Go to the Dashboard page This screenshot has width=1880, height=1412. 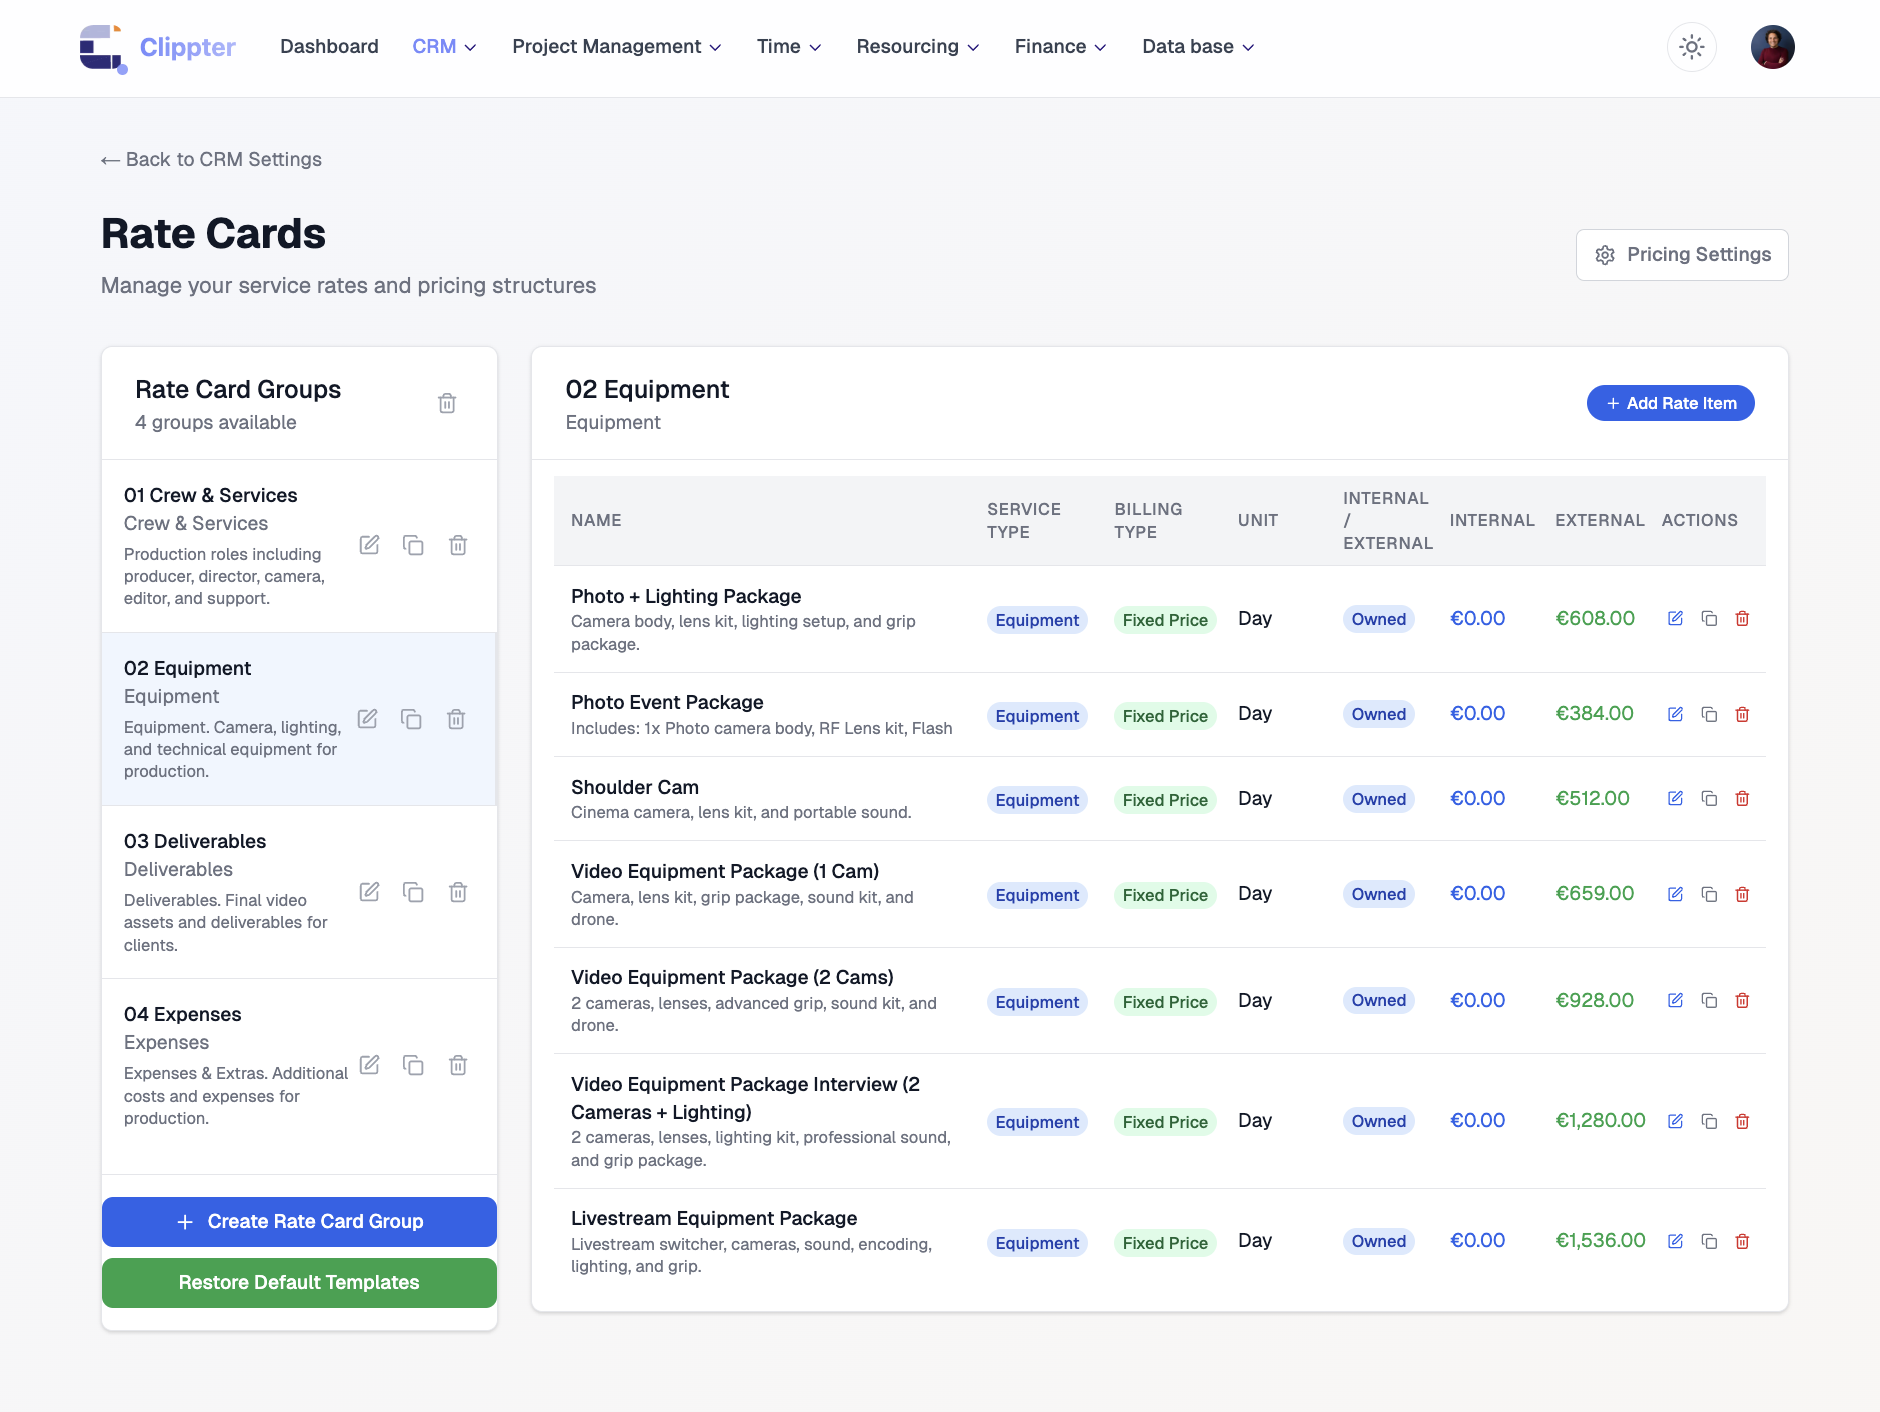[329, 47]
